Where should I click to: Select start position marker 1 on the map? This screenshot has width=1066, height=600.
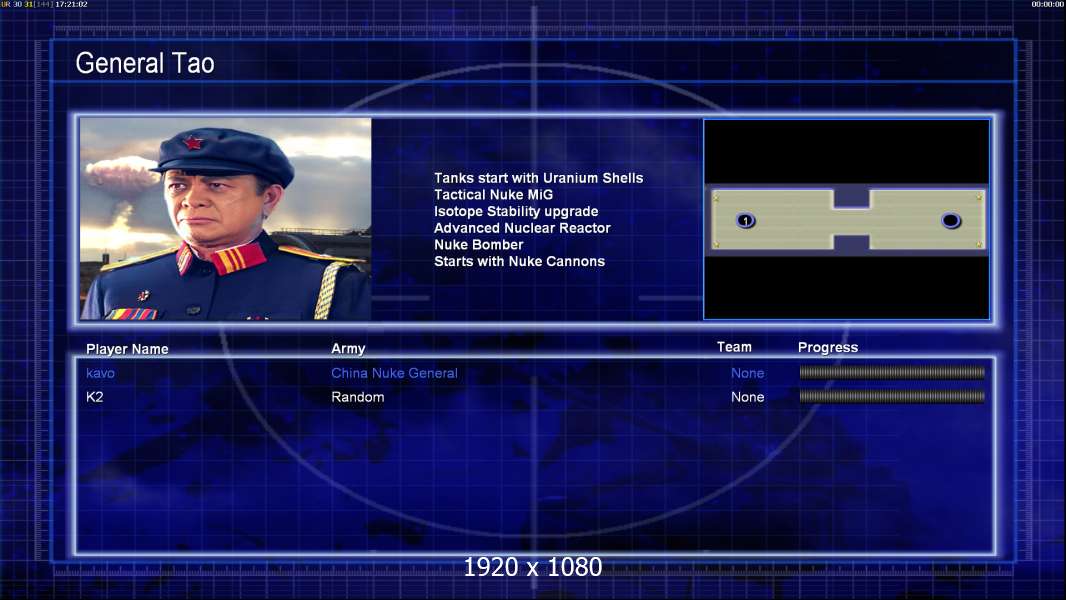(746, 220)
